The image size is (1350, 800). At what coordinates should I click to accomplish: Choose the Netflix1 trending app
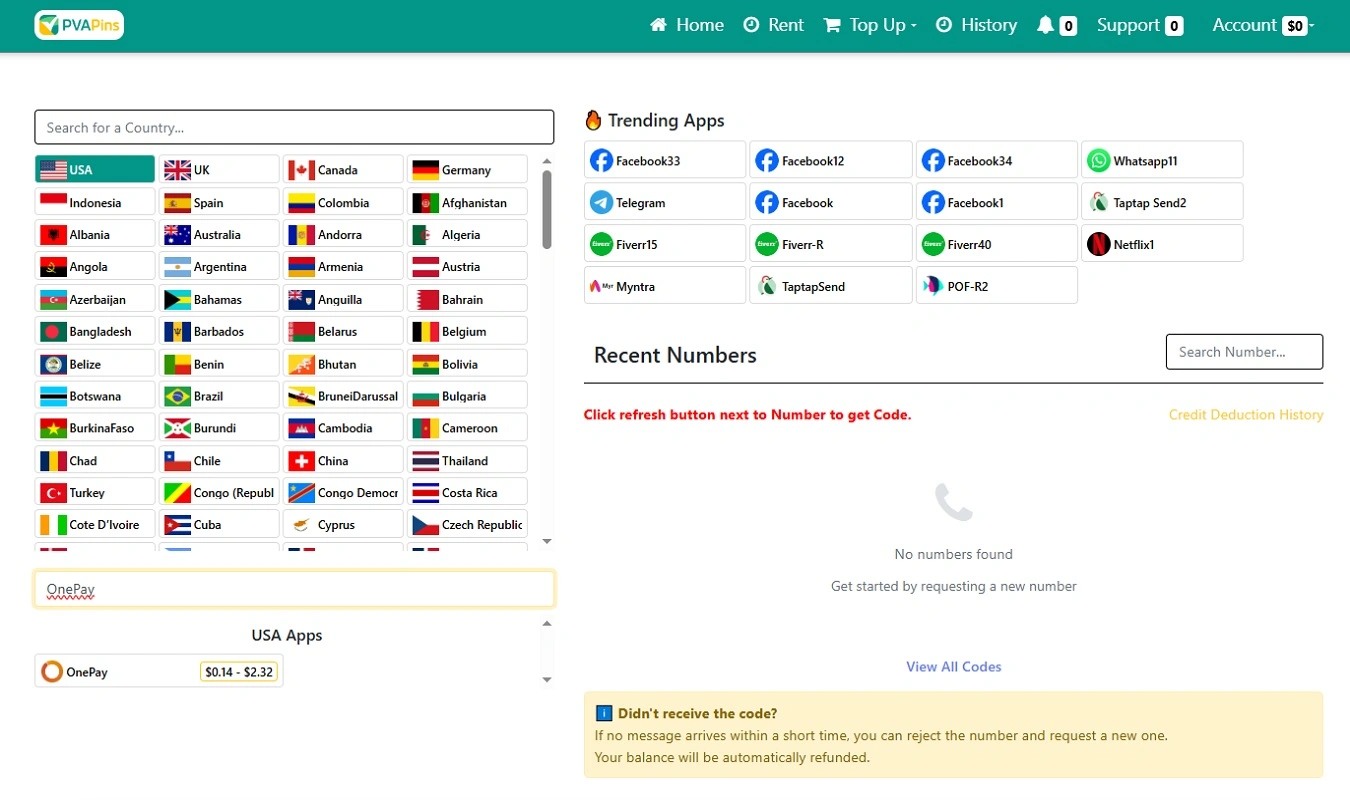coord(1163,244)
